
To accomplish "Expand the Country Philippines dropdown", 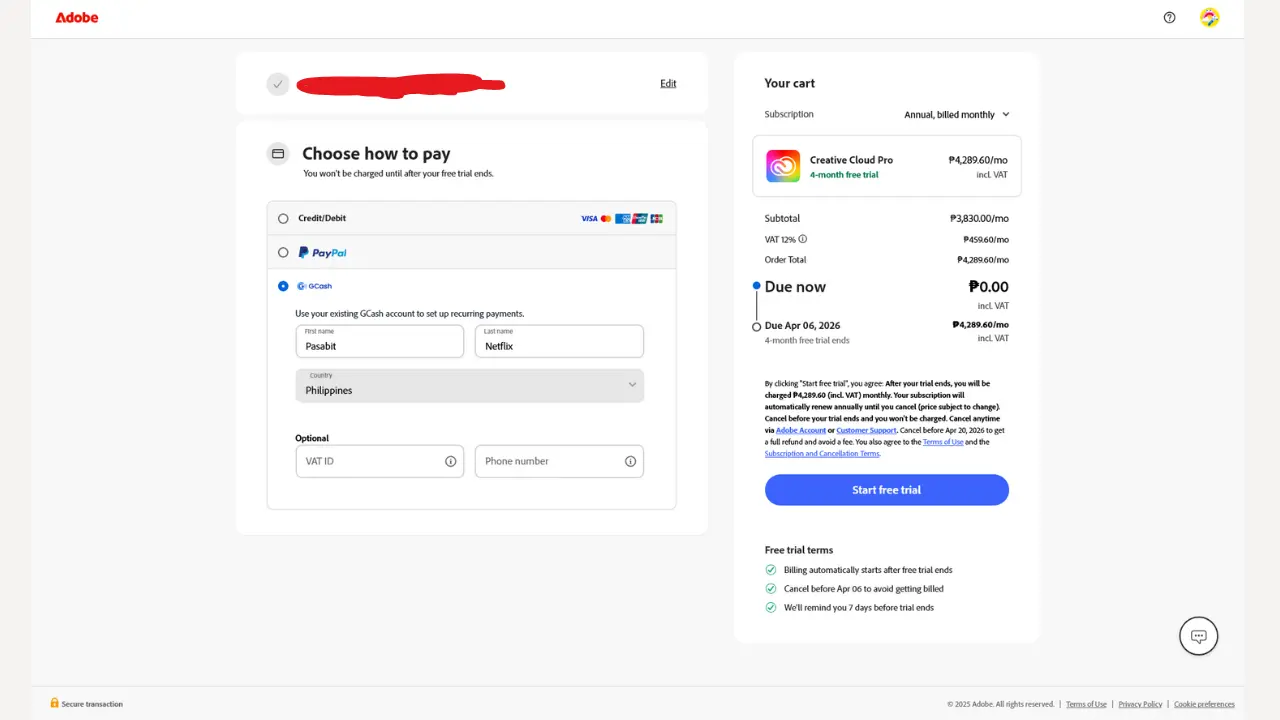I will pos(470,385).
